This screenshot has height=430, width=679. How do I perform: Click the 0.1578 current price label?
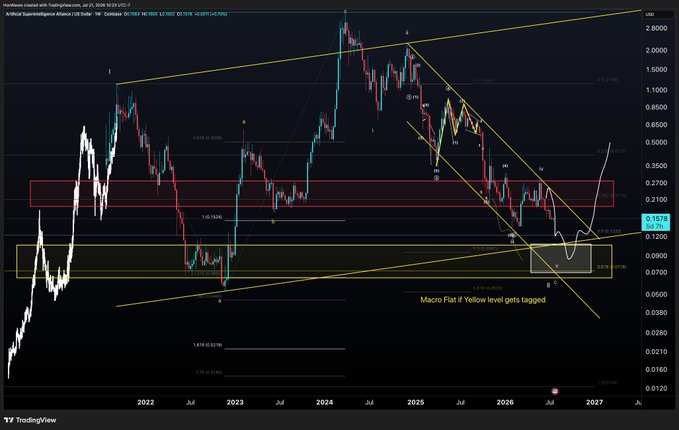[656, 222]
